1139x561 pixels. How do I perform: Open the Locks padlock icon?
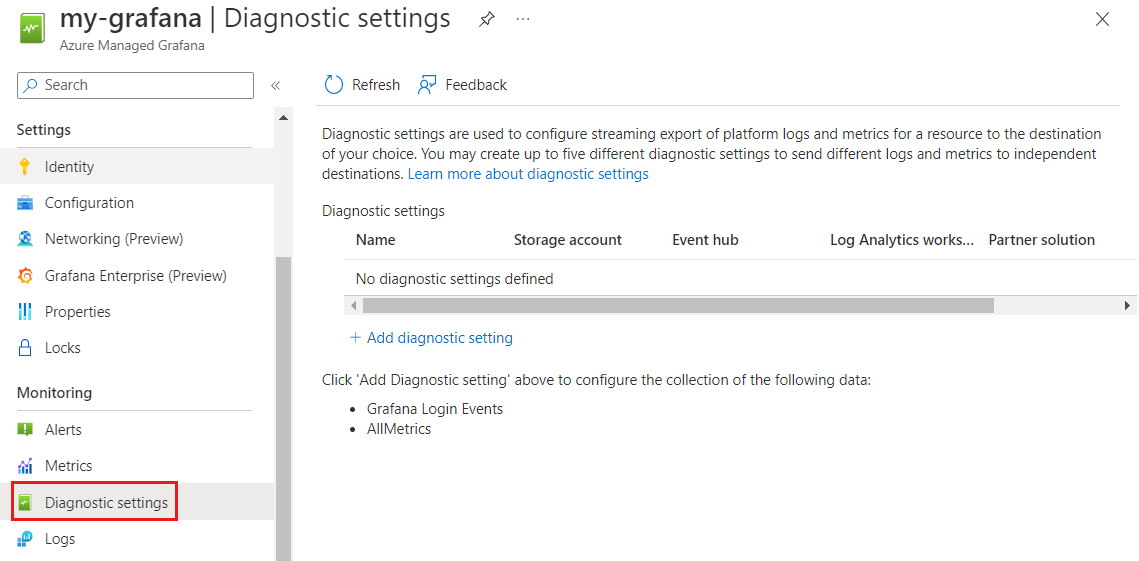pos(26,348)
